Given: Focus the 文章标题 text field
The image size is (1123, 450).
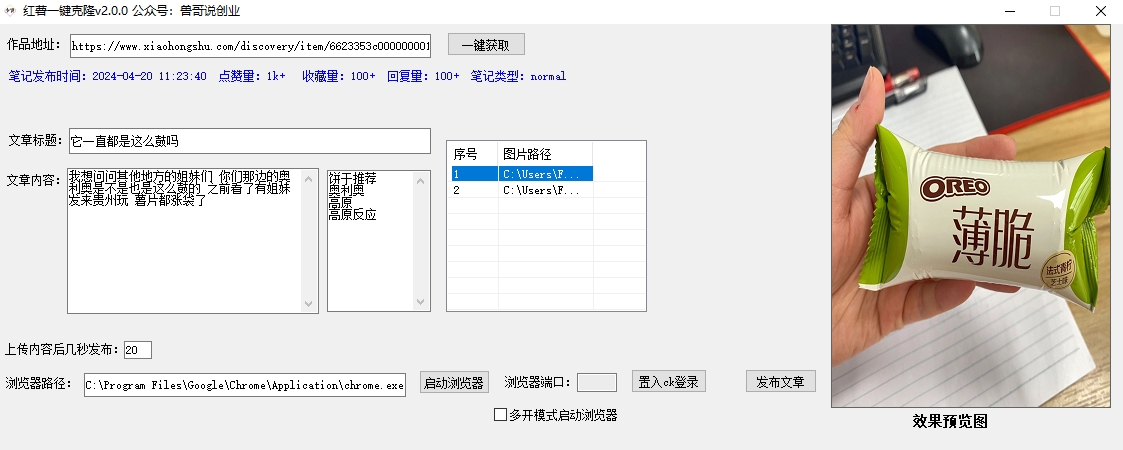Looking at the screenshot, I should pyautogui.click(x=250, y=141).
